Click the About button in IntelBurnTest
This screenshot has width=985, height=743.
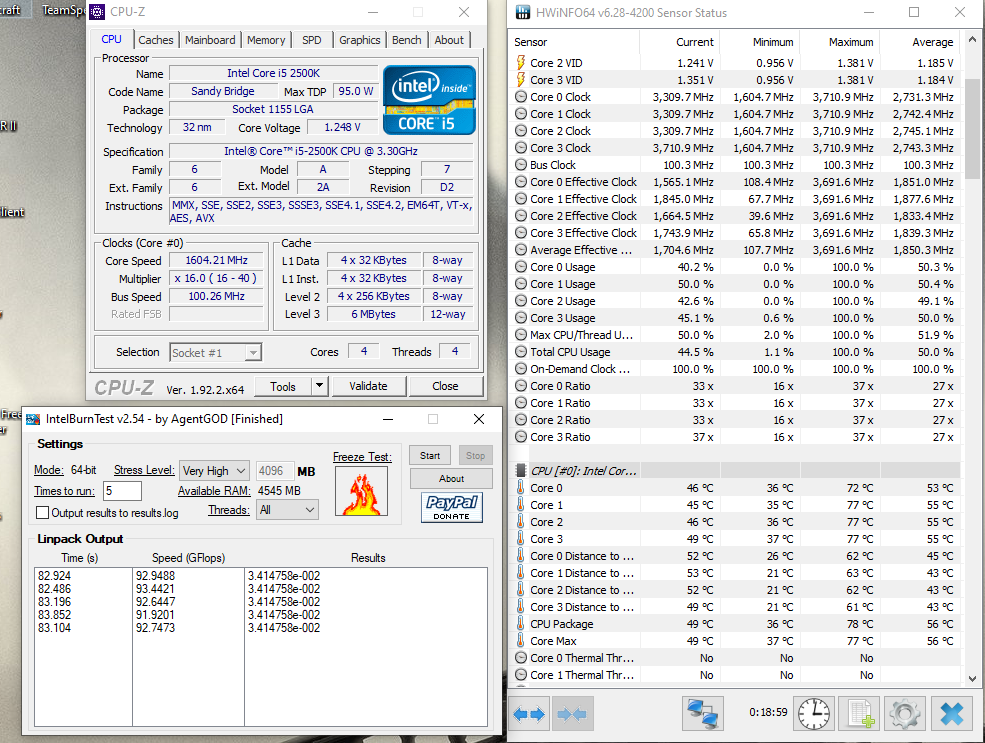(452, 479)
